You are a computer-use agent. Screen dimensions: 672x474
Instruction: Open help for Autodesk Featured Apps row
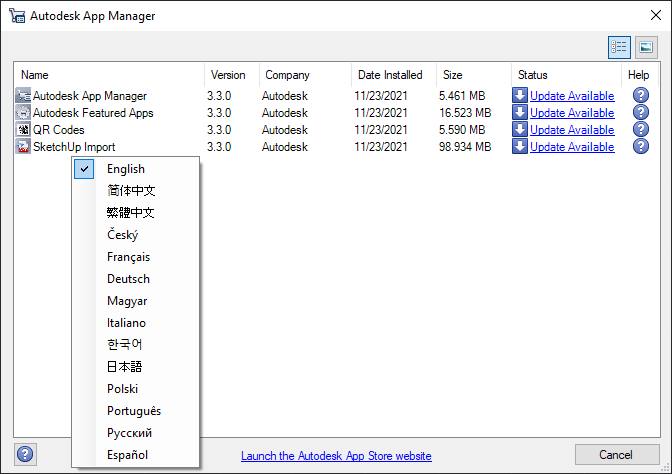coord(641,113)
